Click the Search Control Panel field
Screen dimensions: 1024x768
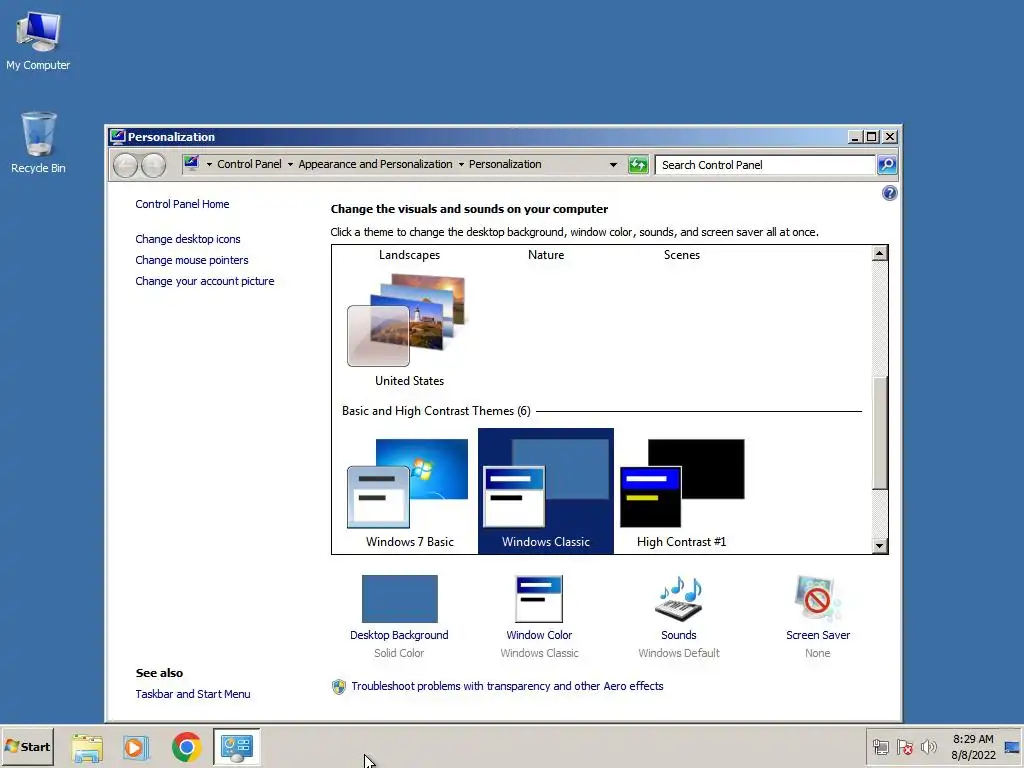(765, 165)
